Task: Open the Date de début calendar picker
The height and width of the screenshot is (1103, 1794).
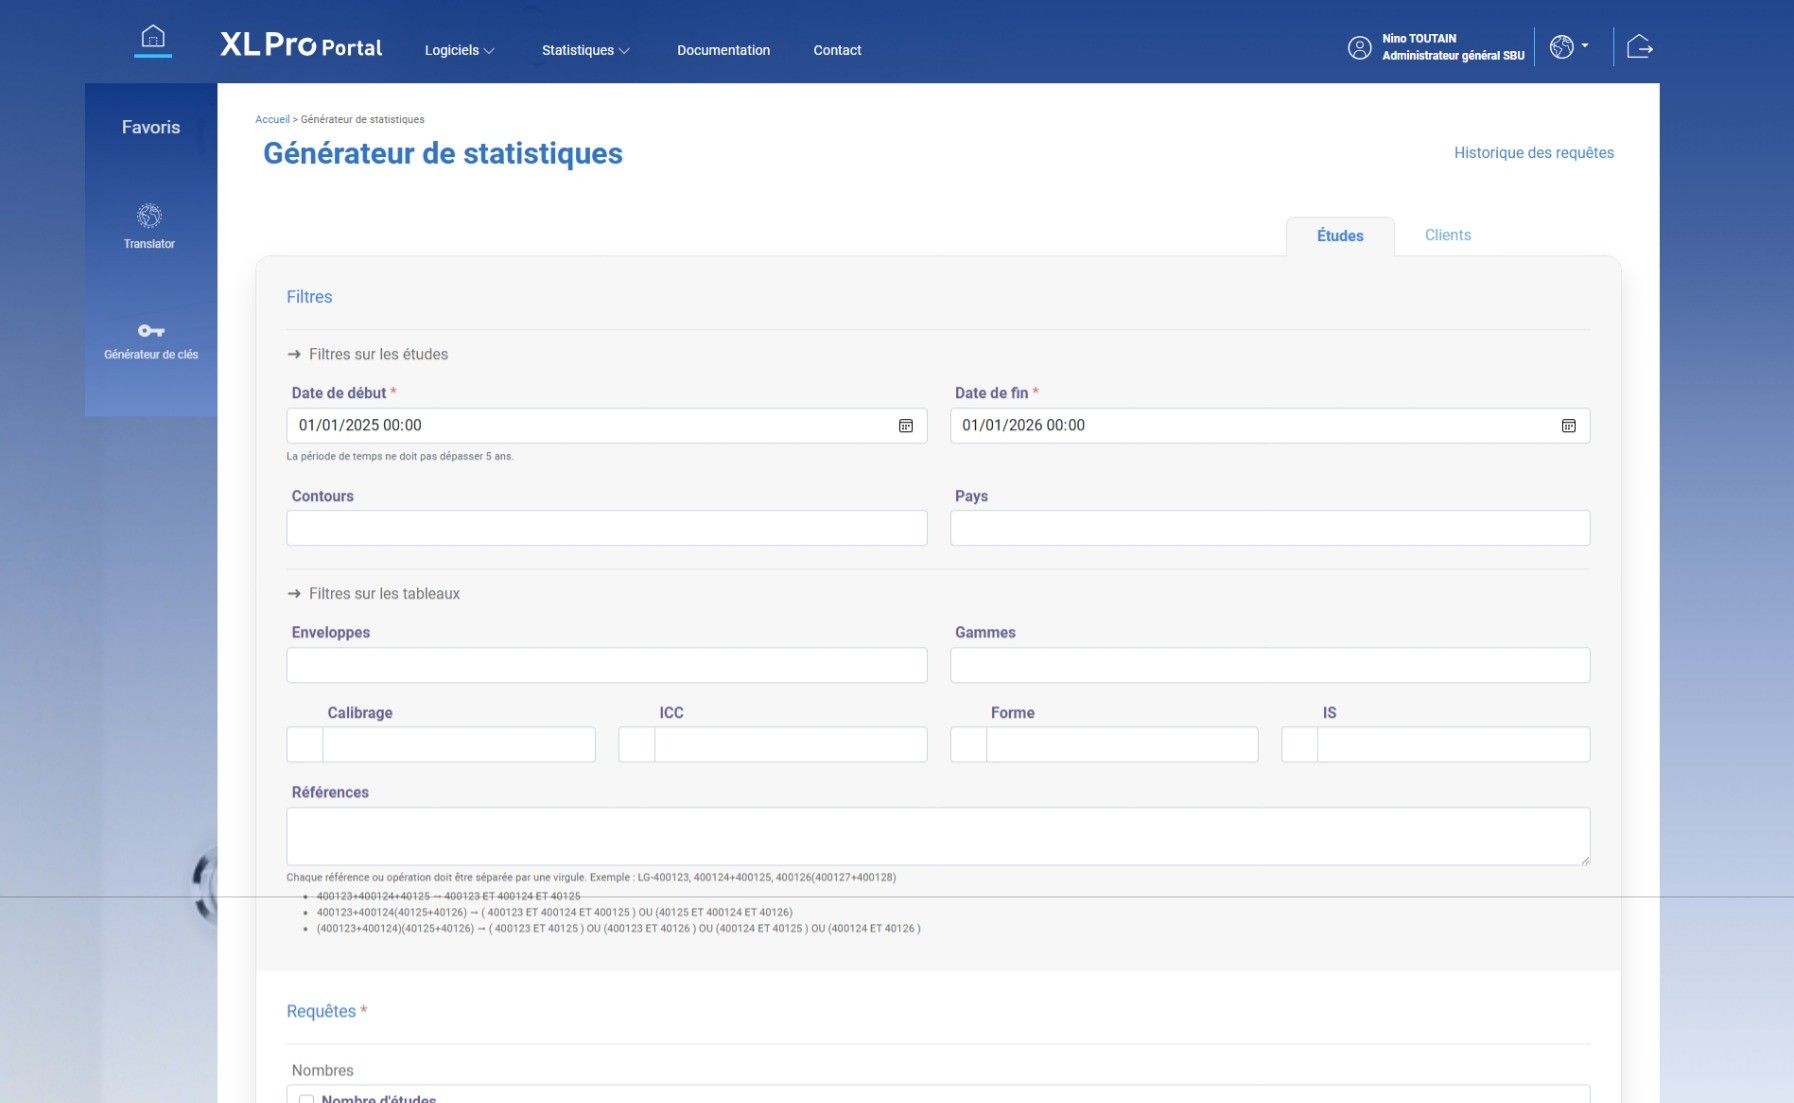Action: (905, 426)
